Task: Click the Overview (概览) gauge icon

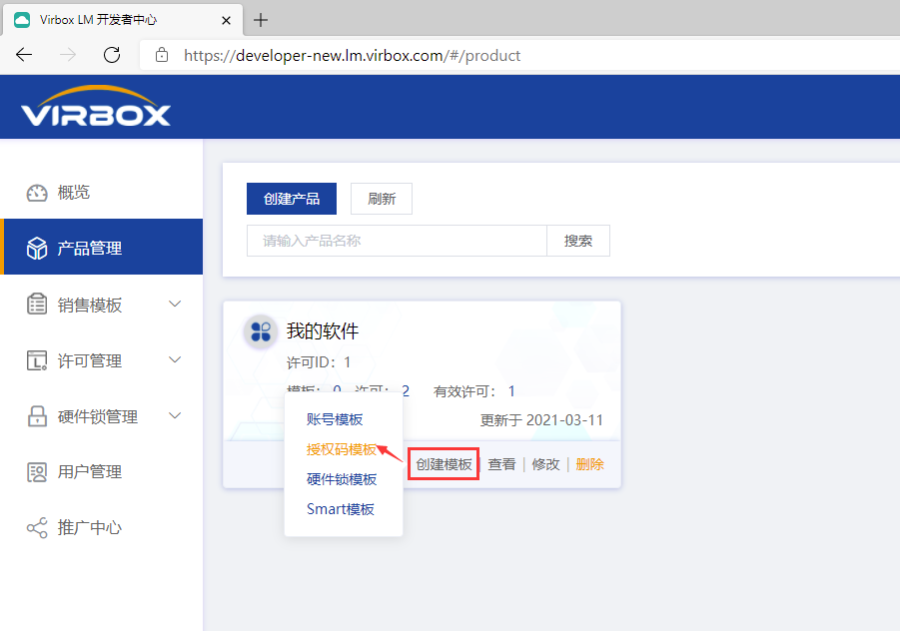Action: point(37,193)
